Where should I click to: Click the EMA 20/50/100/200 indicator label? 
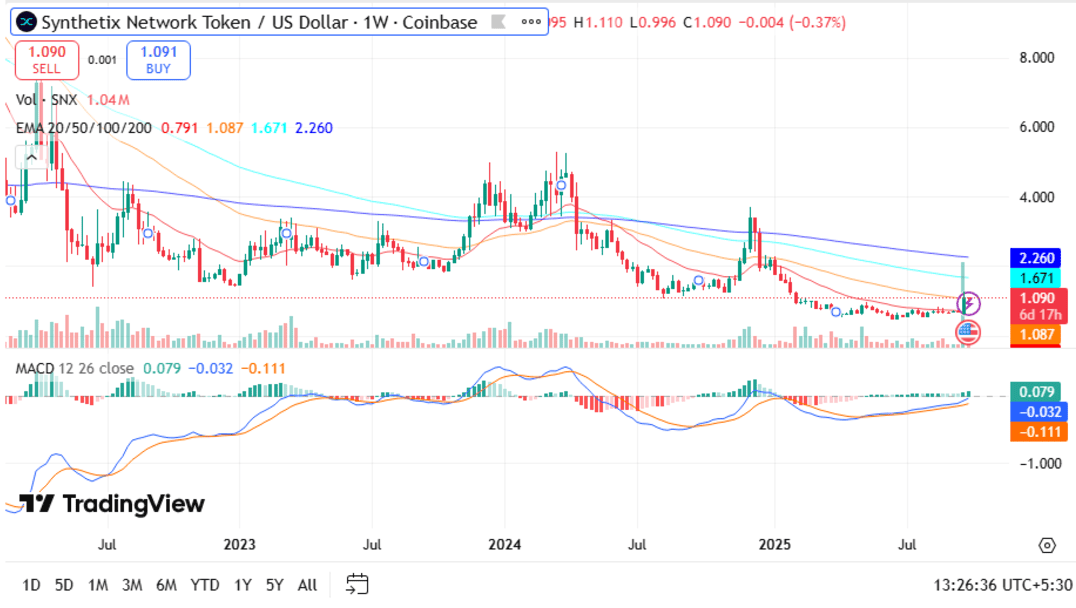pyautogui.click(x=84, y=128)
